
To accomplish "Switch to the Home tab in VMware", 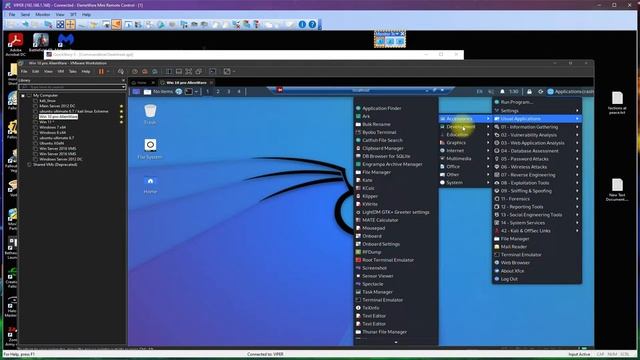I will (x=141, y=82).
